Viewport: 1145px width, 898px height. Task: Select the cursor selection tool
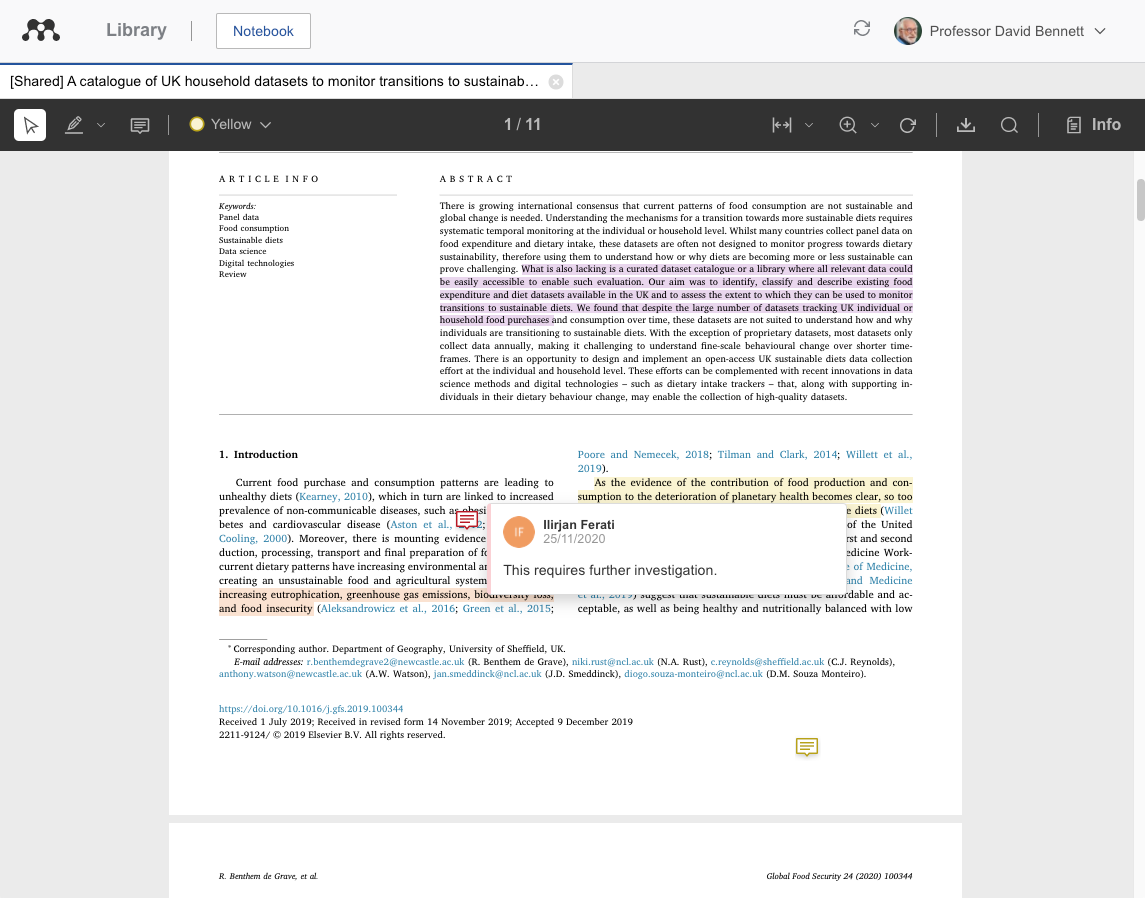30,124
